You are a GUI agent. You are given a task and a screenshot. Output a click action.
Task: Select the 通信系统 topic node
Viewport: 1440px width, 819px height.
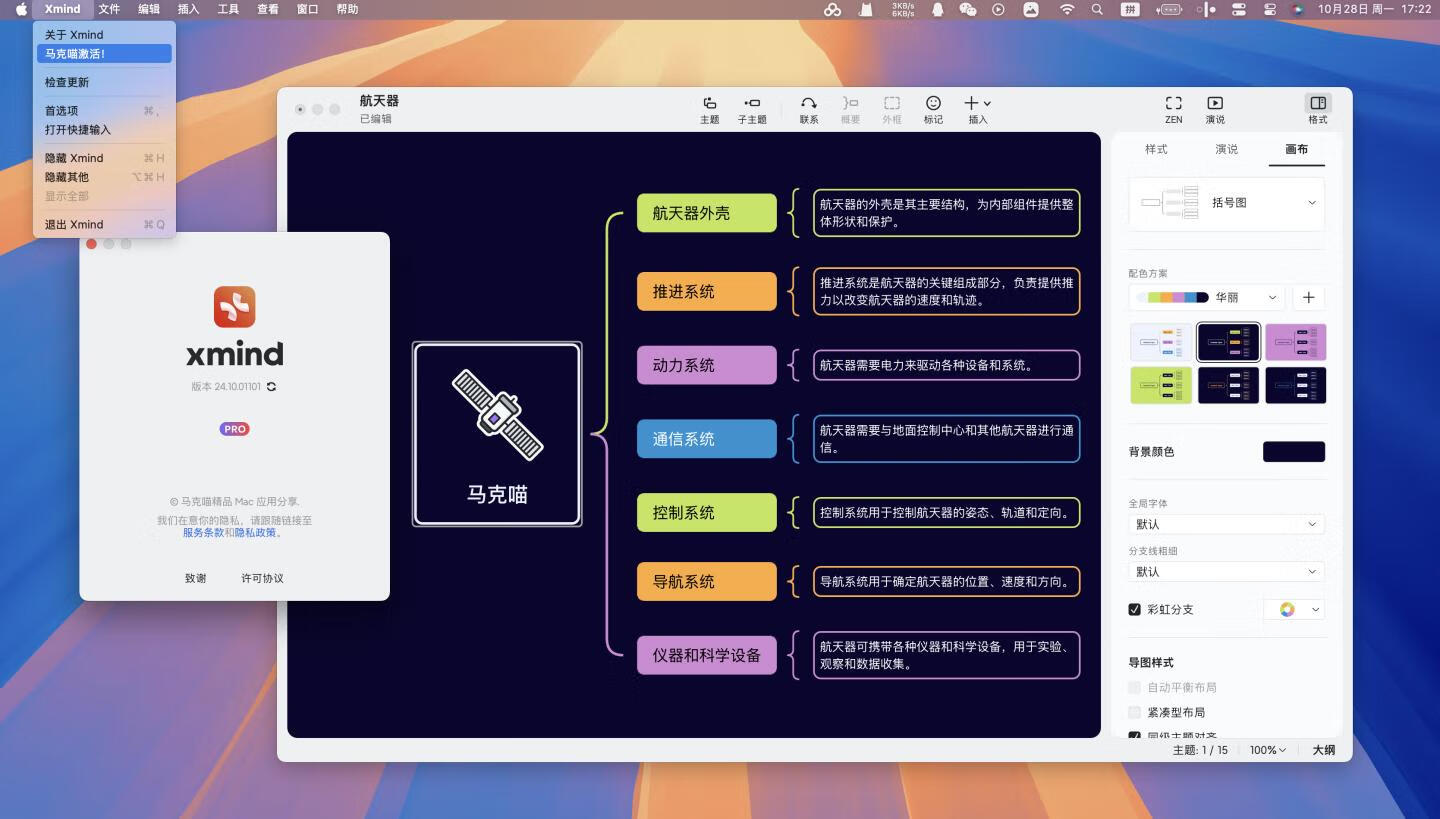point(707,439)
